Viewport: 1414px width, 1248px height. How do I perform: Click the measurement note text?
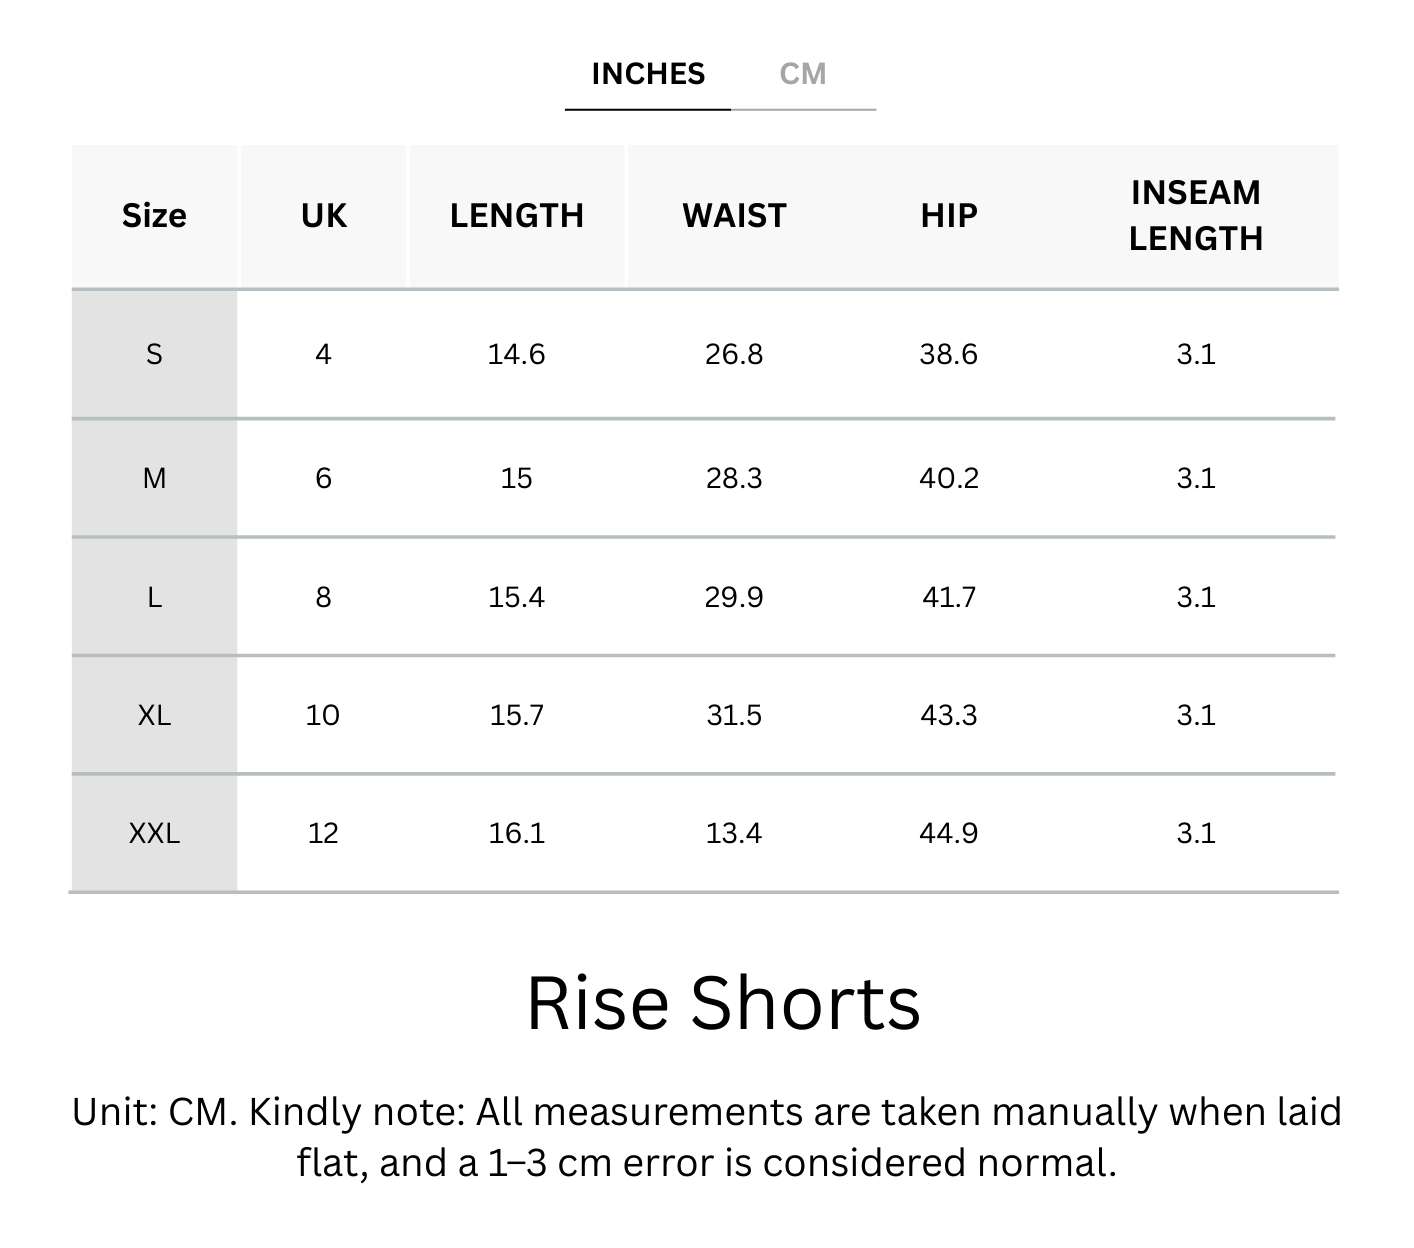706,1137
